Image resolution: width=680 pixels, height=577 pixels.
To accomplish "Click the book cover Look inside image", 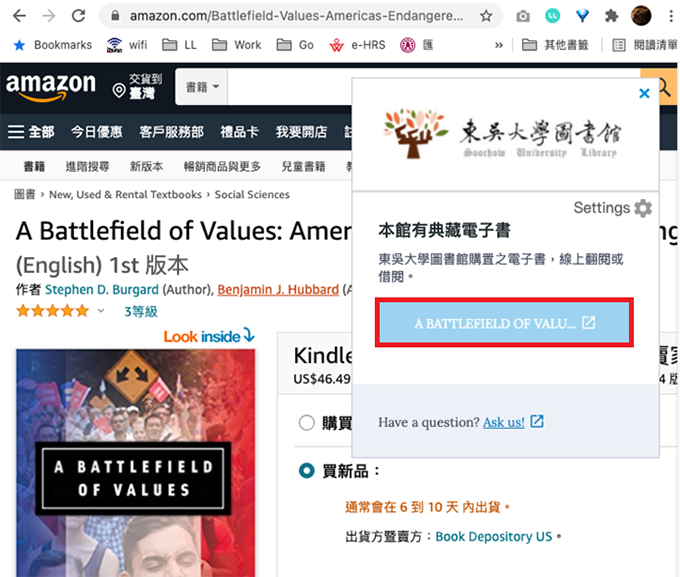I will [x=136, y=463].
